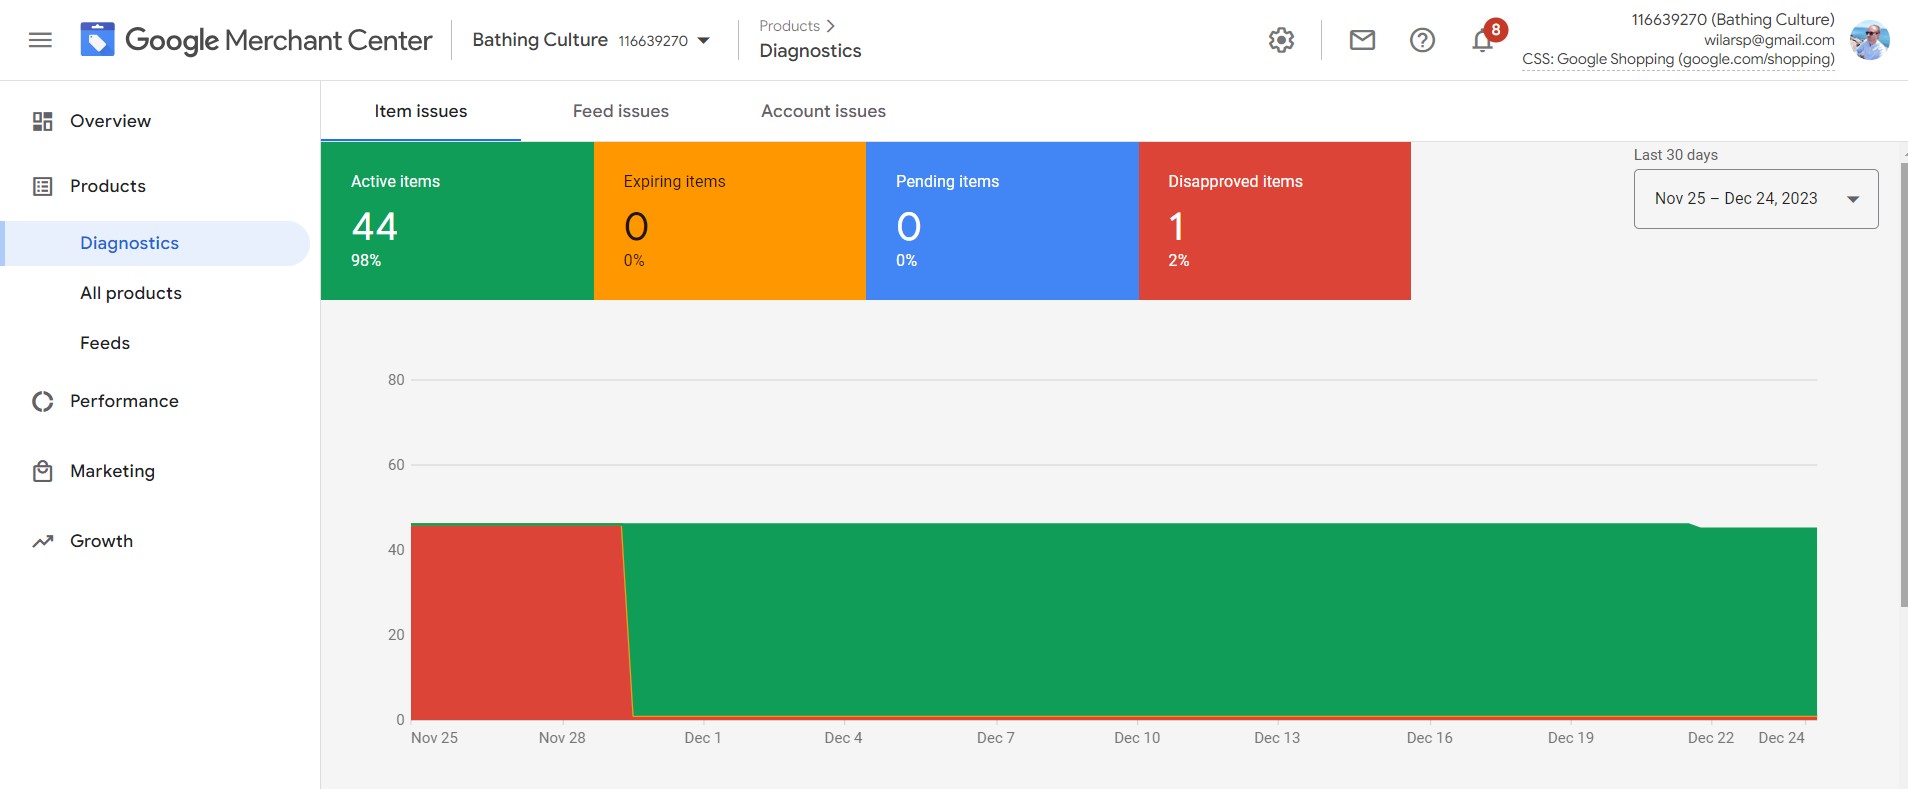Click the CSS: Google Shopping link

tap(1678, 59)
